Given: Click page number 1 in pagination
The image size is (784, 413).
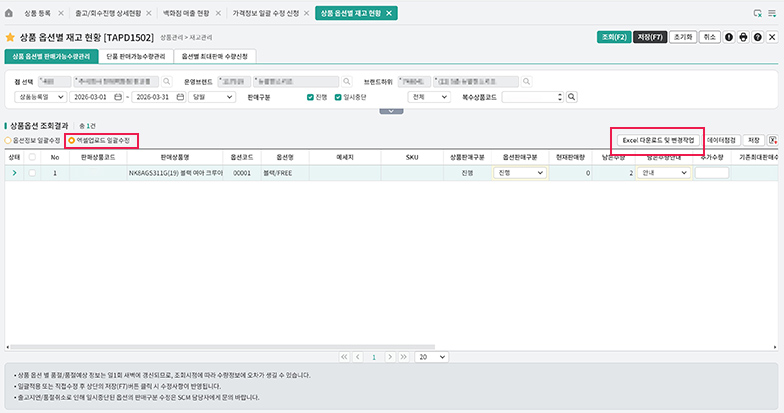Looking at the screenshot, I should (374, 357).
